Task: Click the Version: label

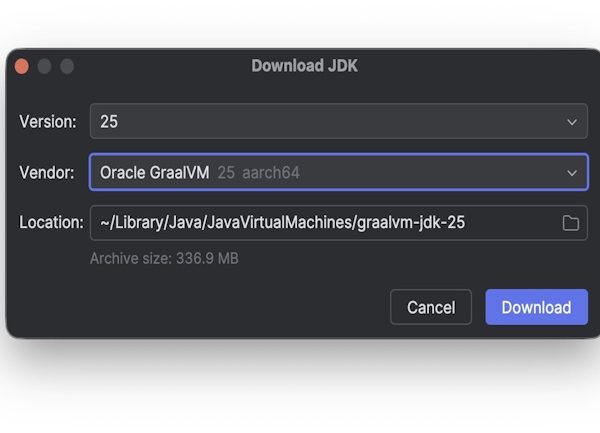Action: tap(48, 122)
